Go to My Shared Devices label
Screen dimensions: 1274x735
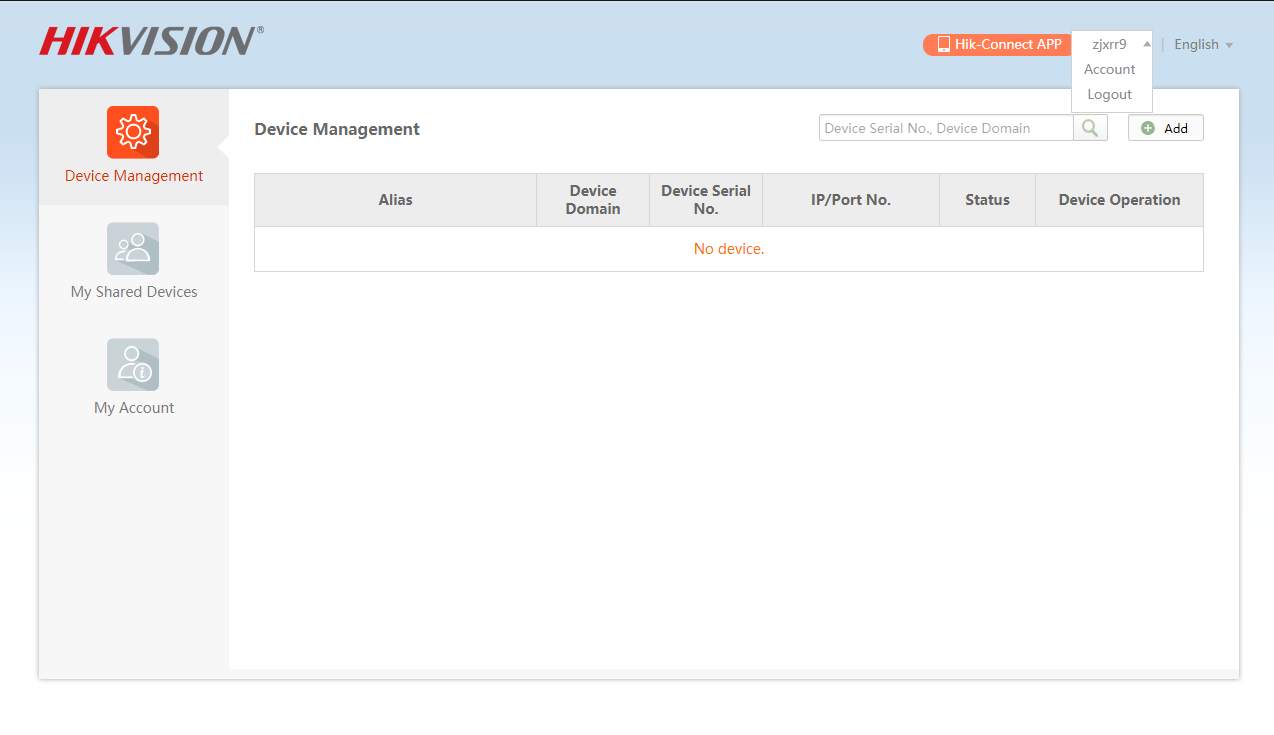(134, 292)
